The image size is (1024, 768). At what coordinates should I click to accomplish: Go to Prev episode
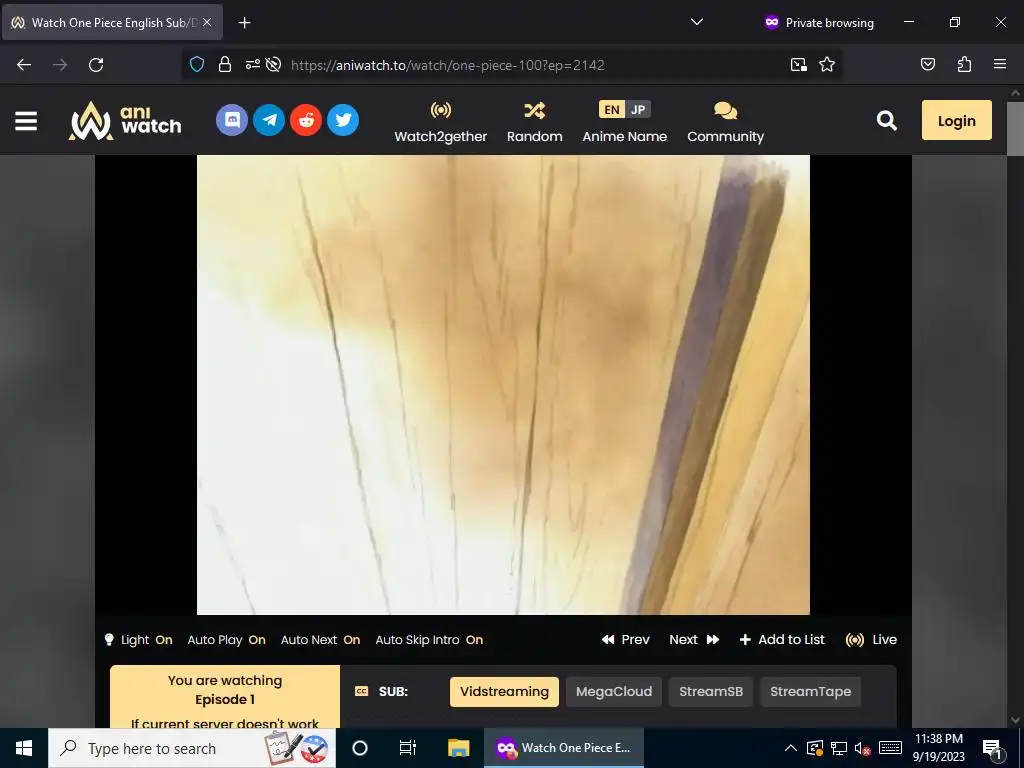click(x=626, y=640)
